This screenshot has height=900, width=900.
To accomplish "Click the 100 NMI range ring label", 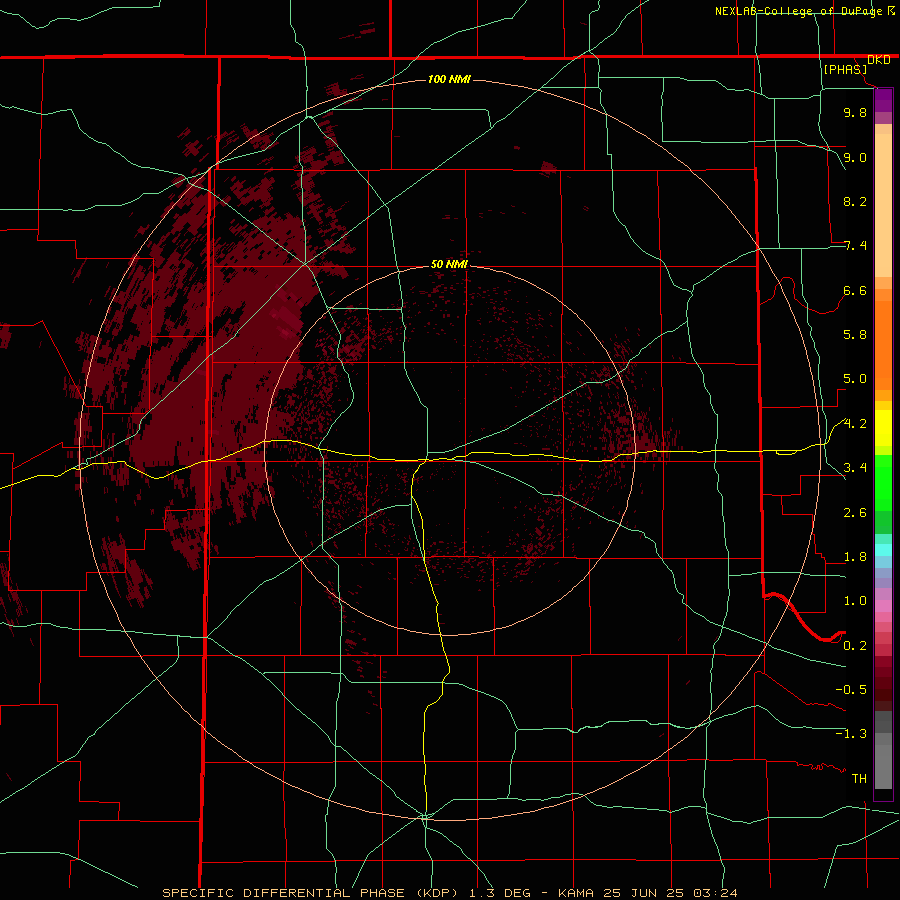I will click(449, 79).
